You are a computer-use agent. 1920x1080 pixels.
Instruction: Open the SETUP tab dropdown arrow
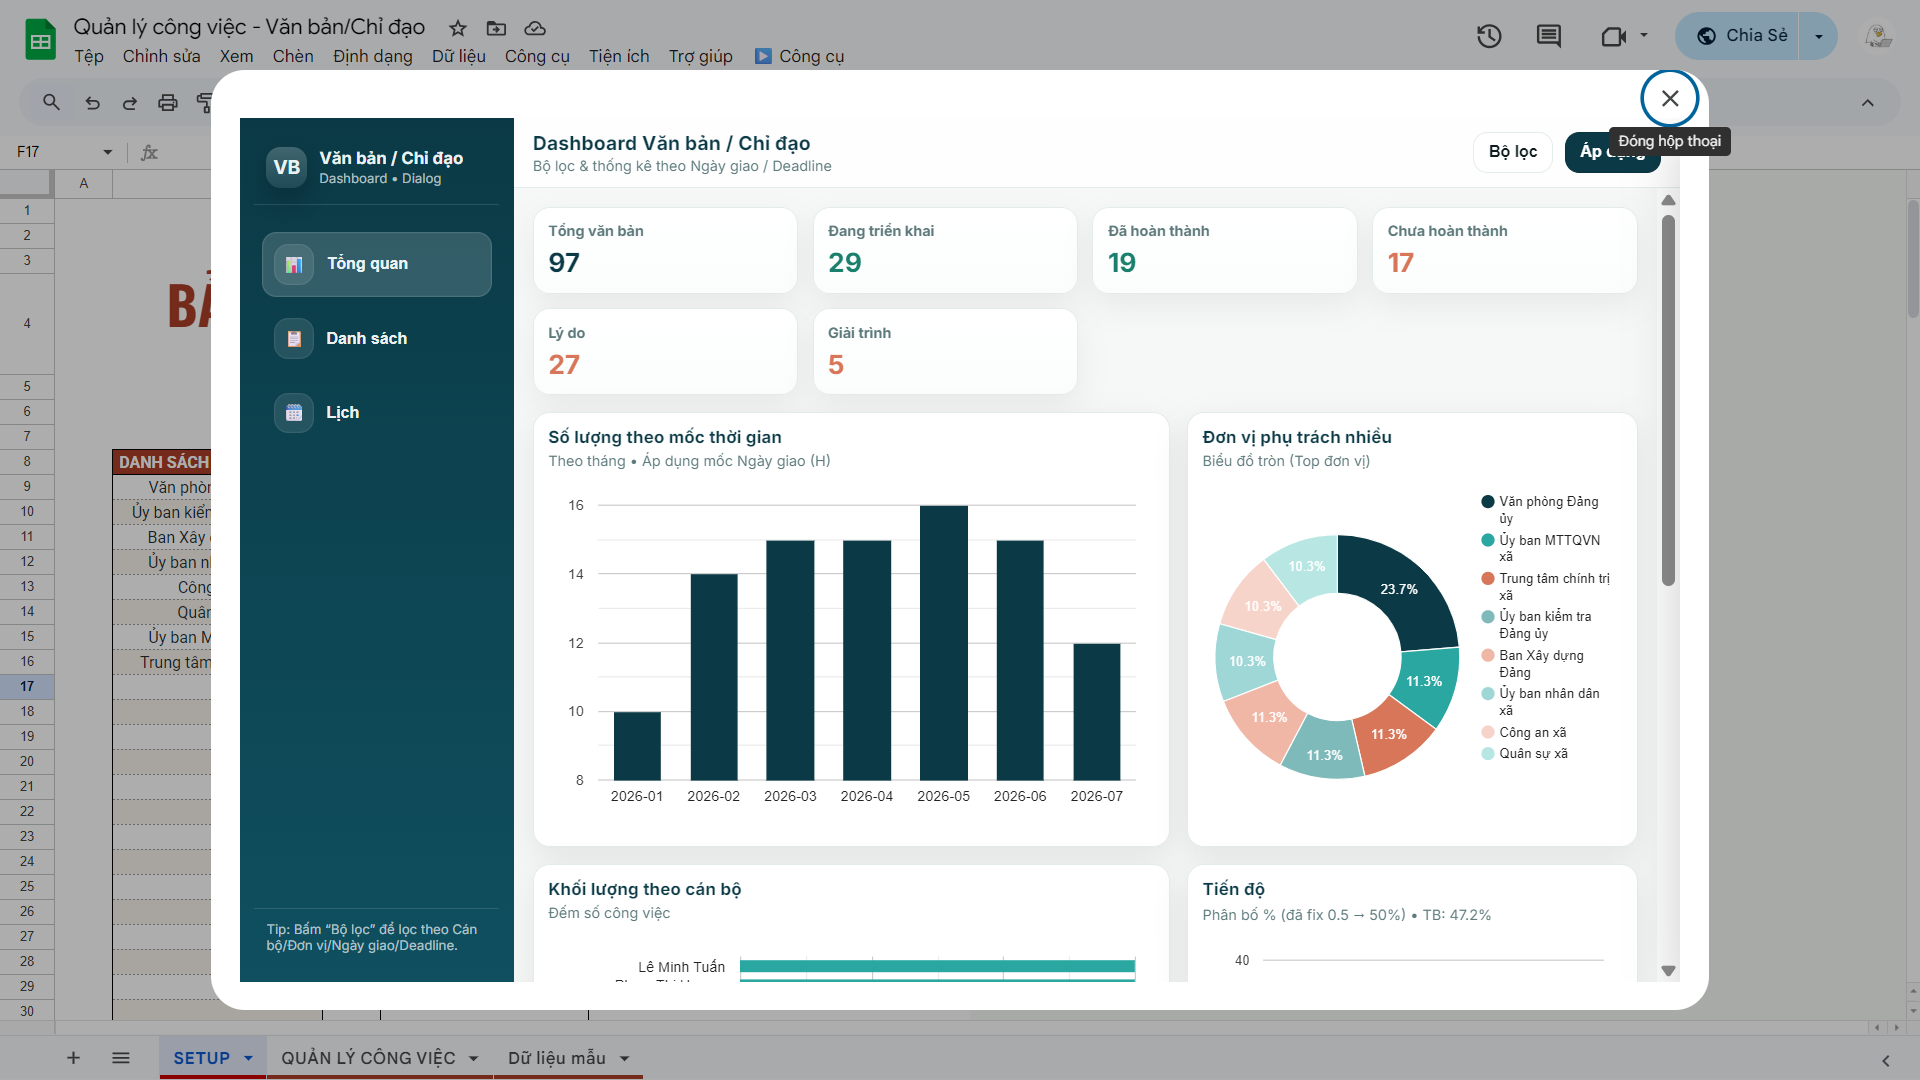[x=248, y=1058]
